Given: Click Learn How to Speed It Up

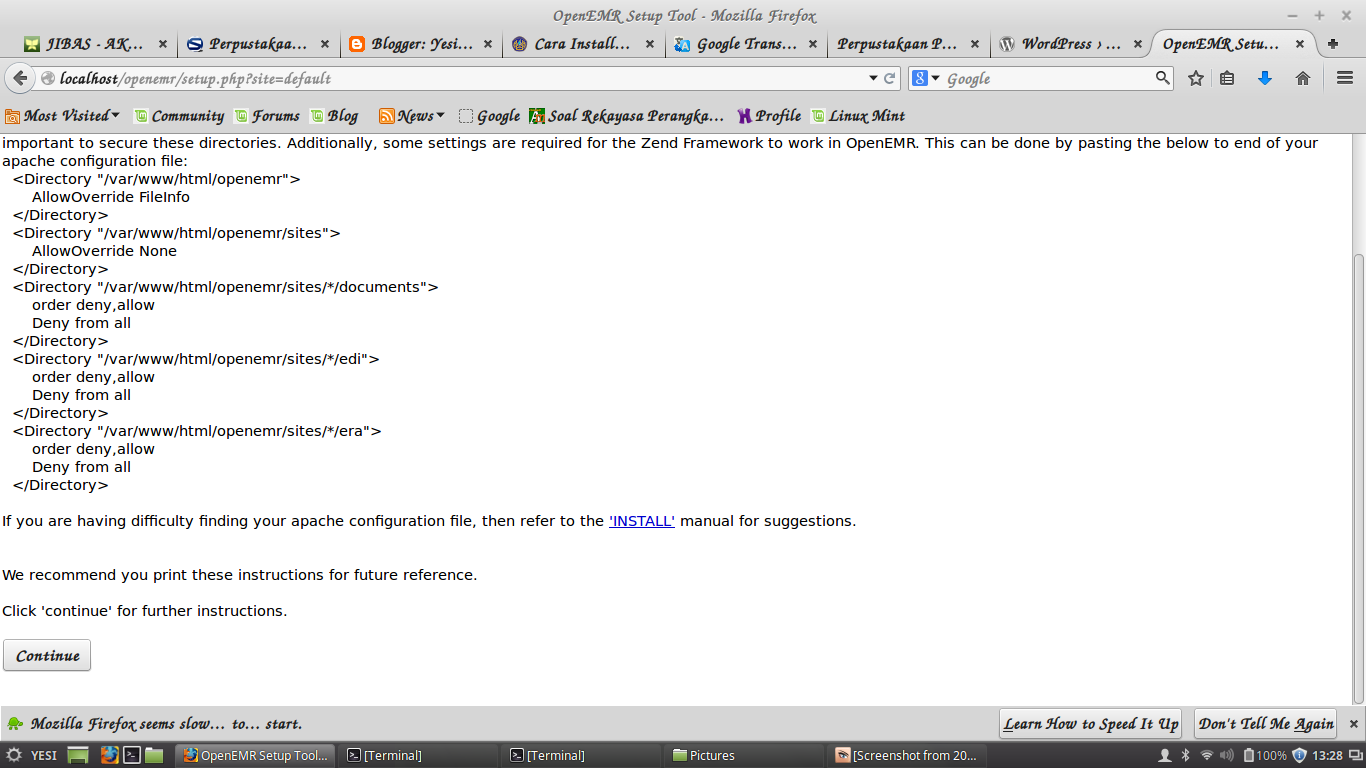Looking at the screenshot, I should (x=1091, y=724).
